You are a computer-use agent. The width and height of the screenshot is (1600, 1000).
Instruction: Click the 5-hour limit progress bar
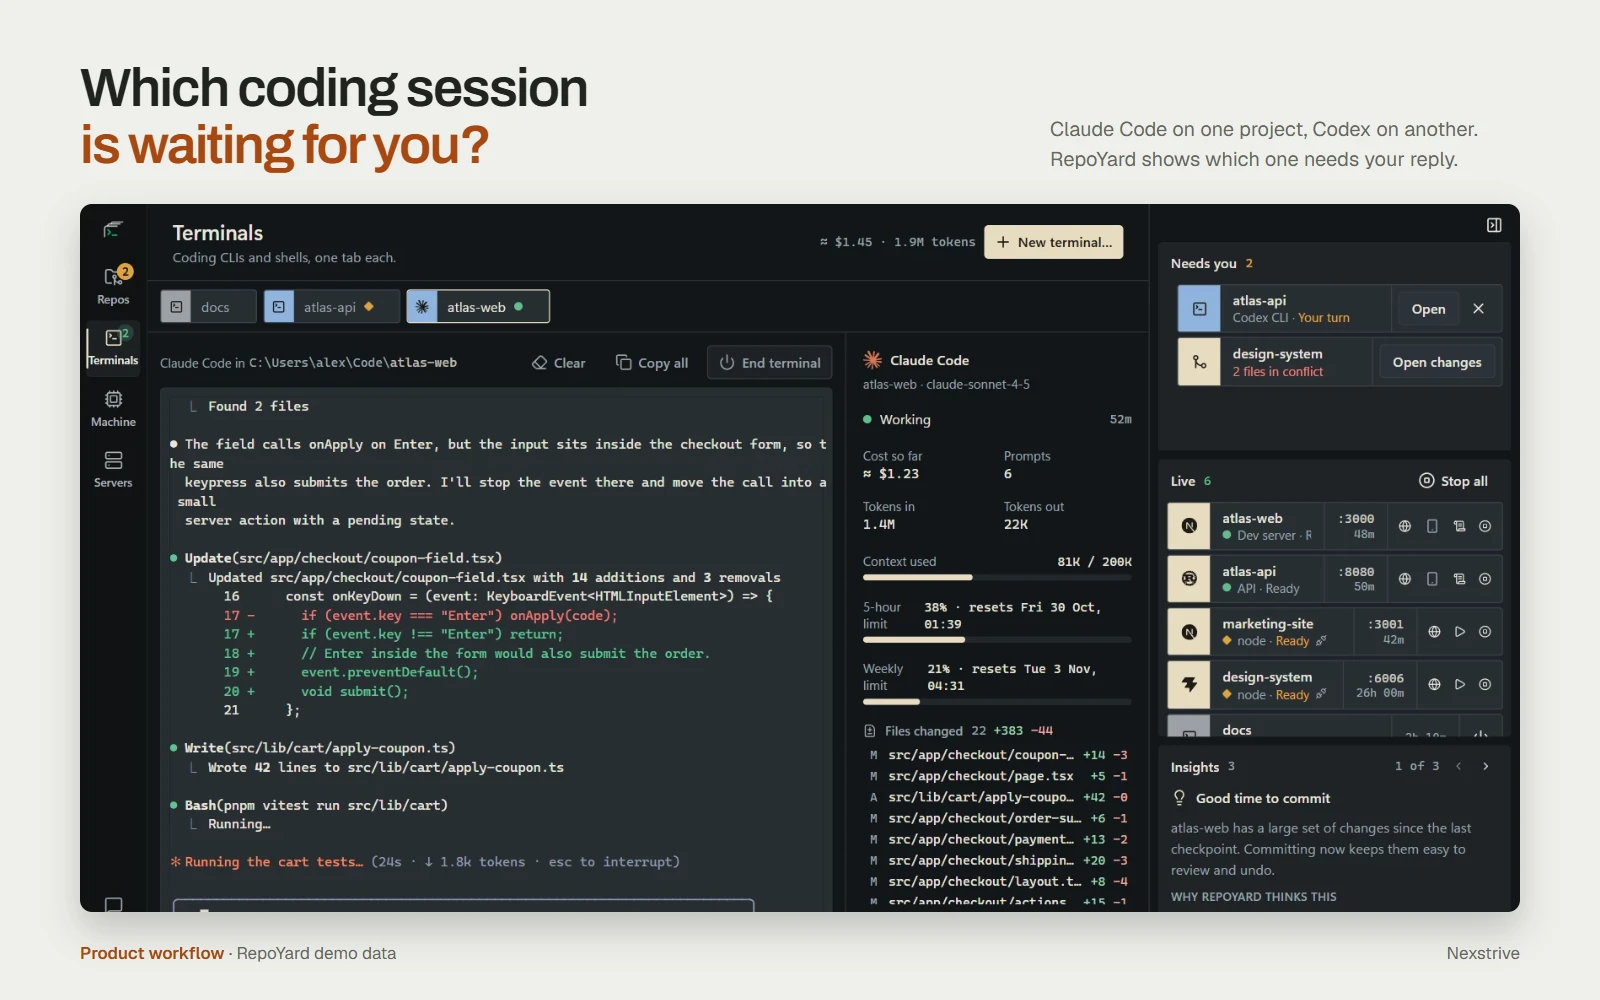[x=997, y=639]
